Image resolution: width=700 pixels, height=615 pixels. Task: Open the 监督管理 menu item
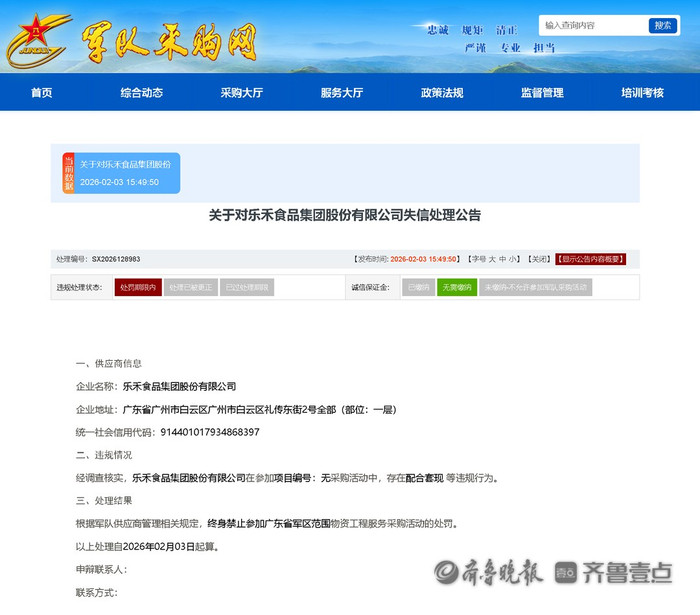click(542, 92)
